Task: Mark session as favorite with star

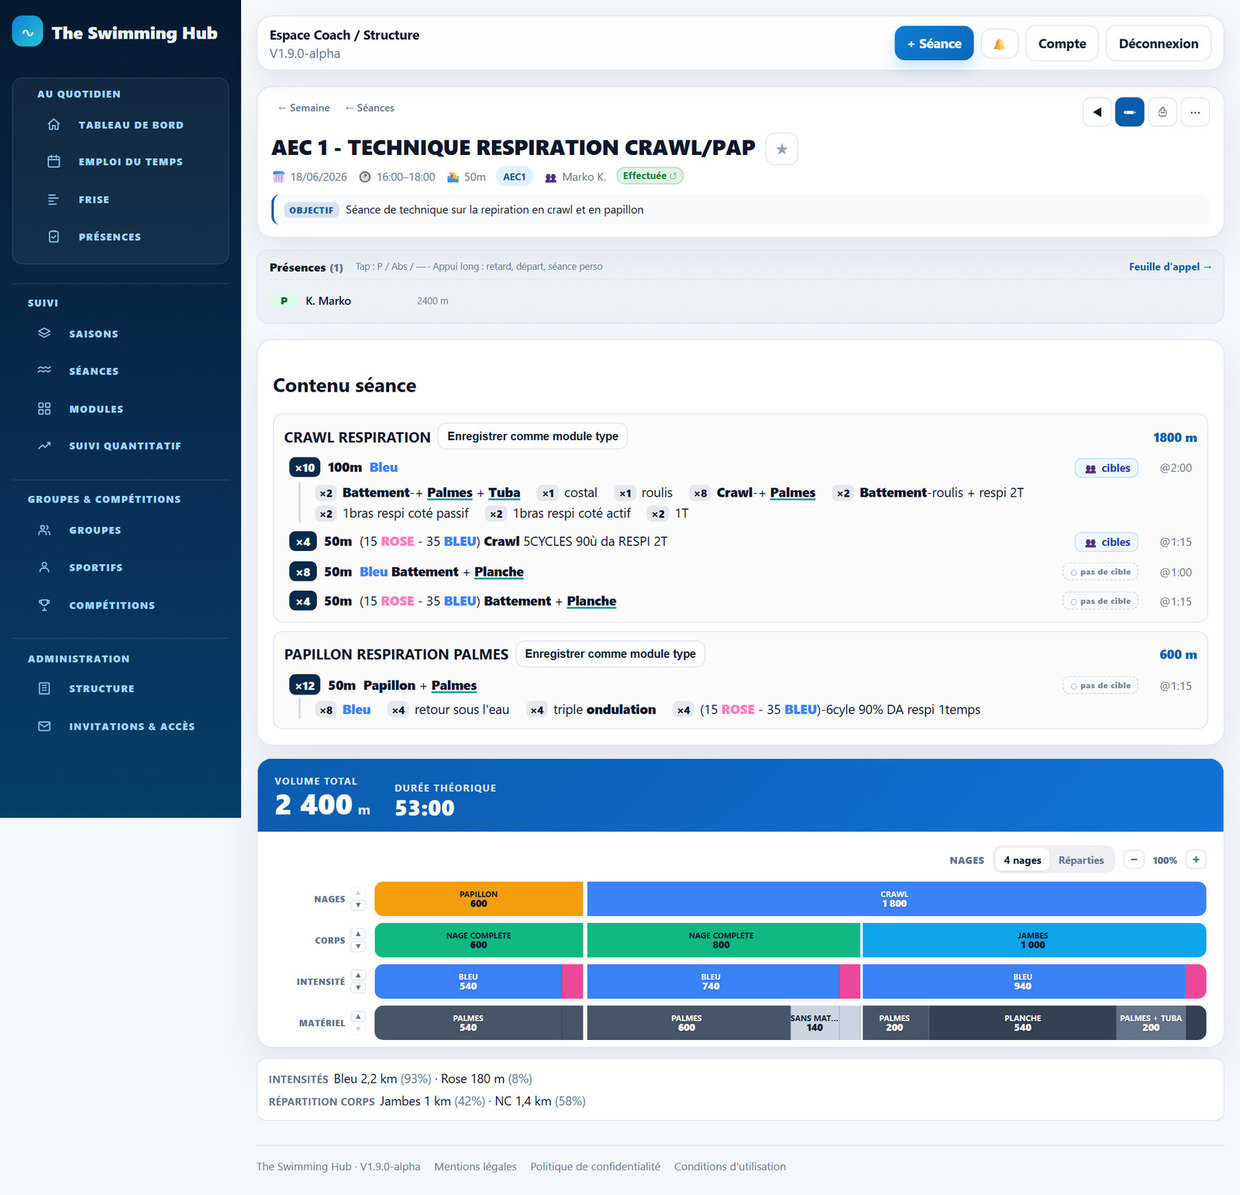Action: click(x=782, y=149)
